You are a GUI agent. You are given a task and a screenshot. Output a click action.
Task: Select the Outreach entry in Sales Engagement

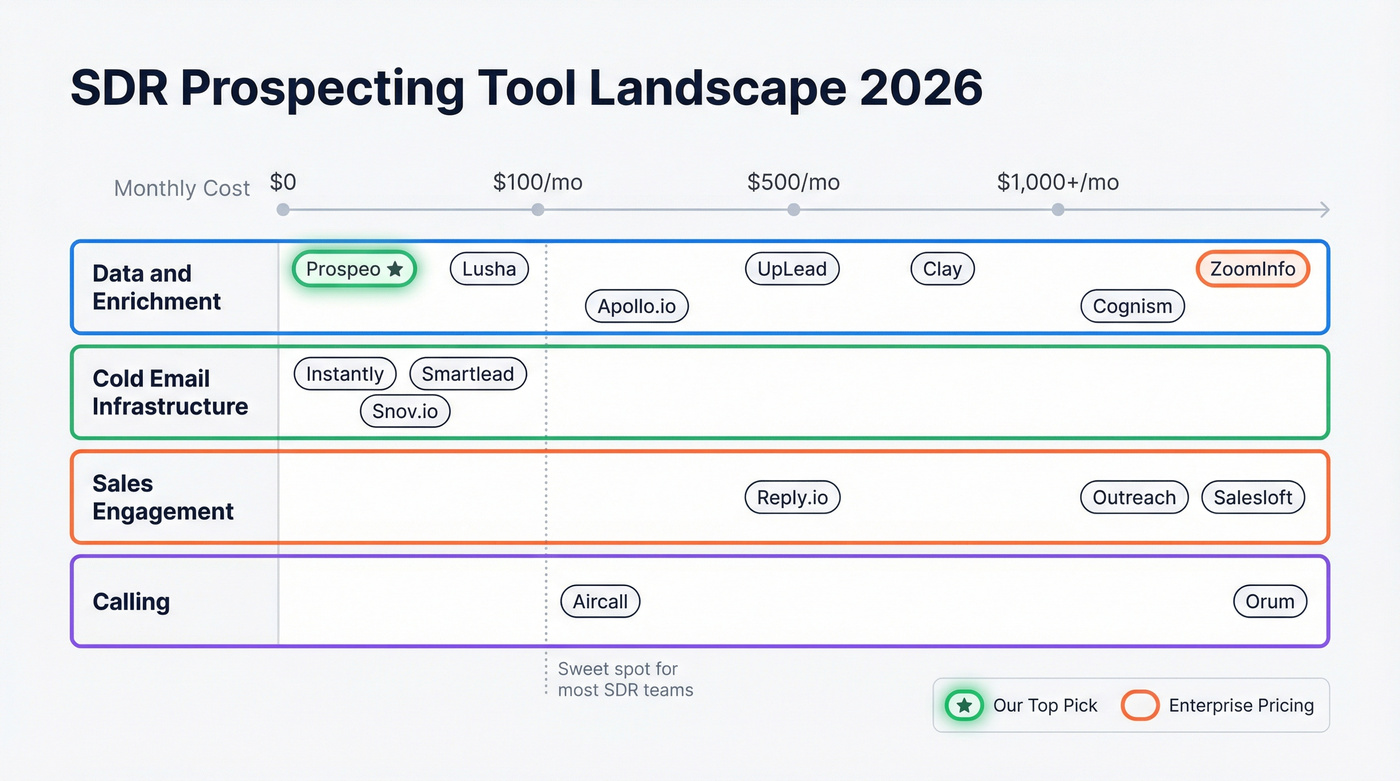click(x=1133, y=497)
